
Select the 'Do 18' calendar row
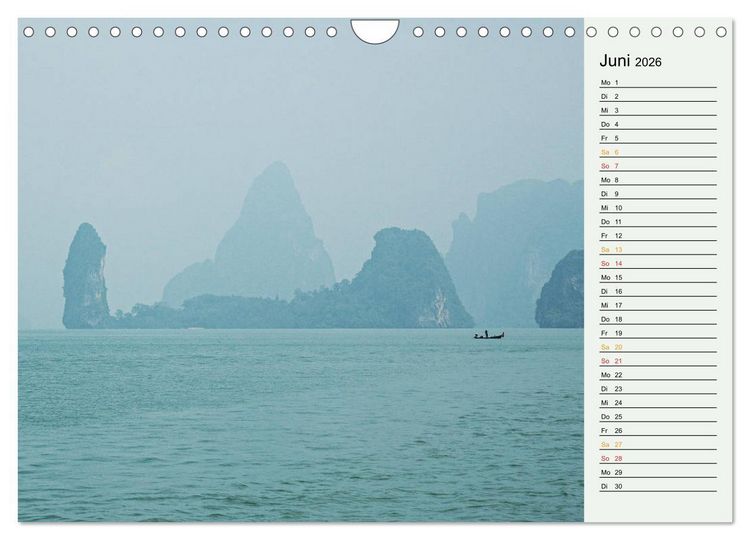tap(658, 320)
